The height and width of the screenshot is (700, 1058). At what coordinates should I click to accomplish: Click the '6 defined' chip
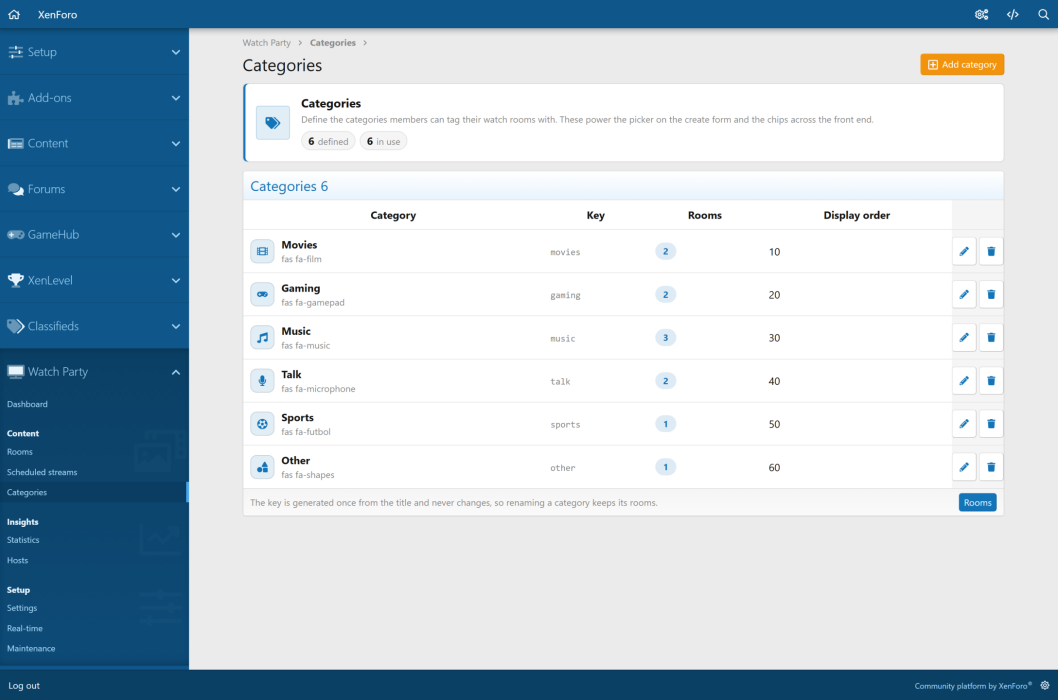click(x=328, y=141)
